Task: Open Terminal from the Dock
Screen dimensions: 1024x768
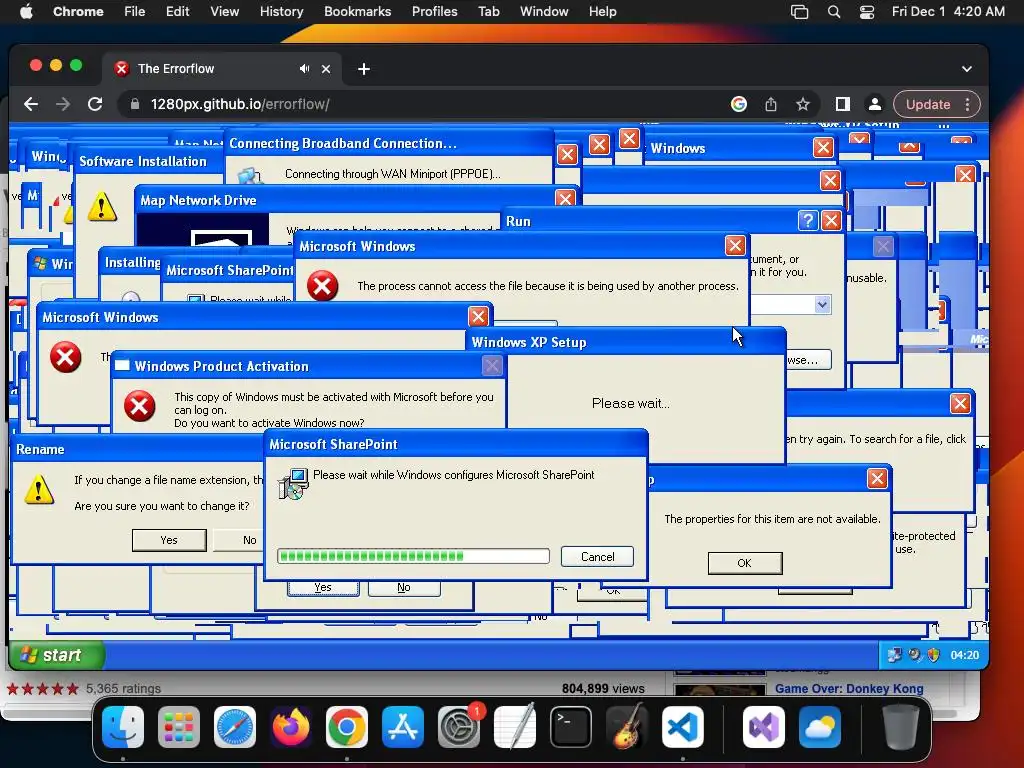Action: pyautogui.click(x=571, y=727)
